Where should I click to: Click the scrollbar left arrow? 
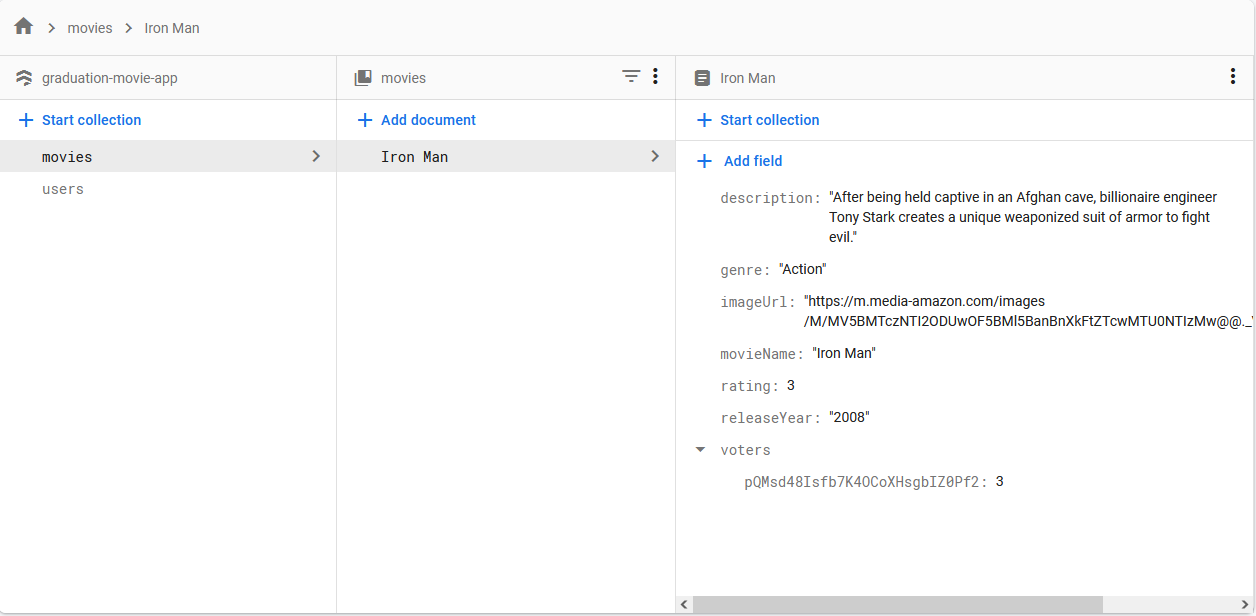(x=684, y=605)
